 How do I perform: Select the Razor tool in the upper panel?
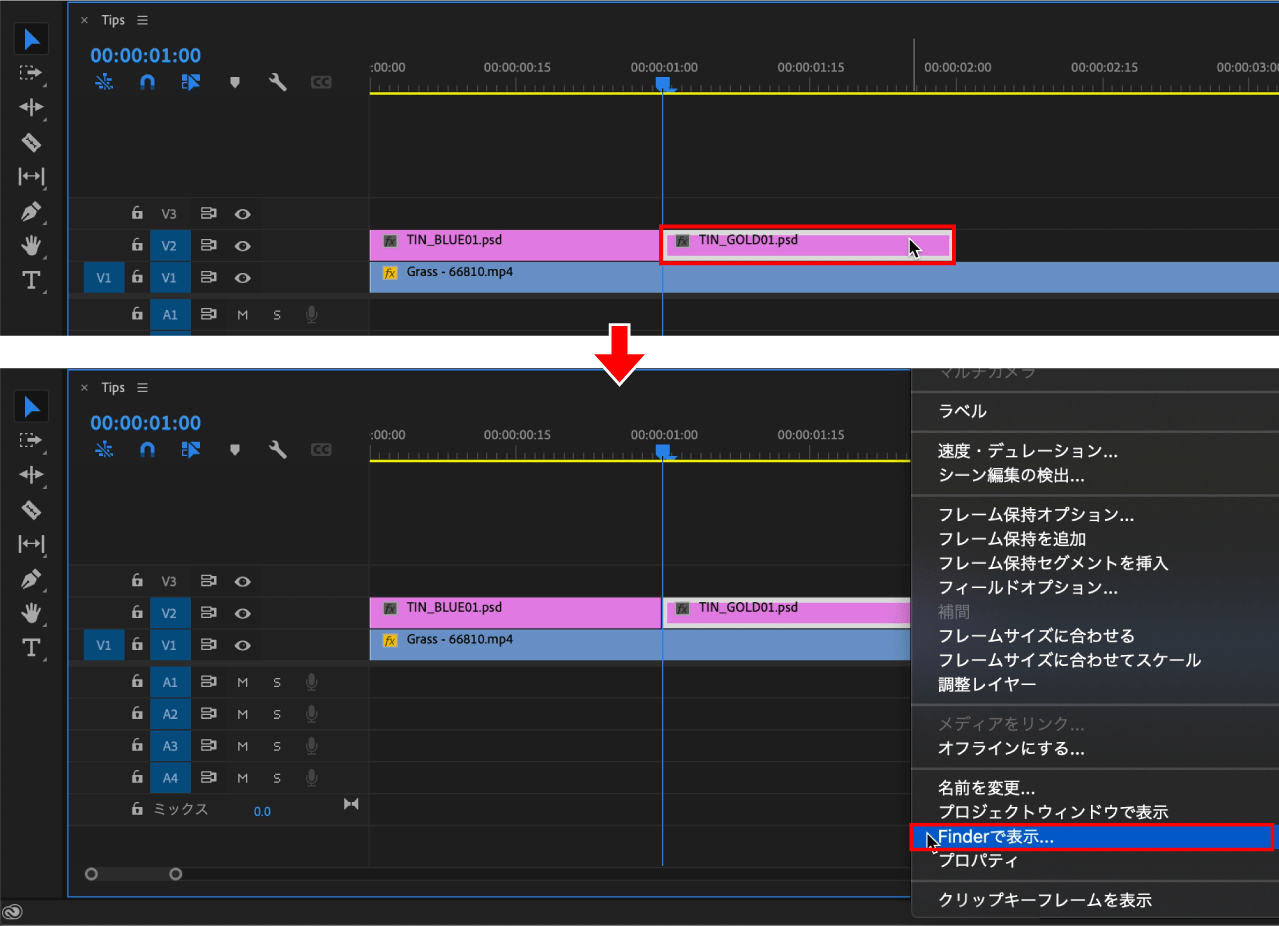[x=32, y=142]
